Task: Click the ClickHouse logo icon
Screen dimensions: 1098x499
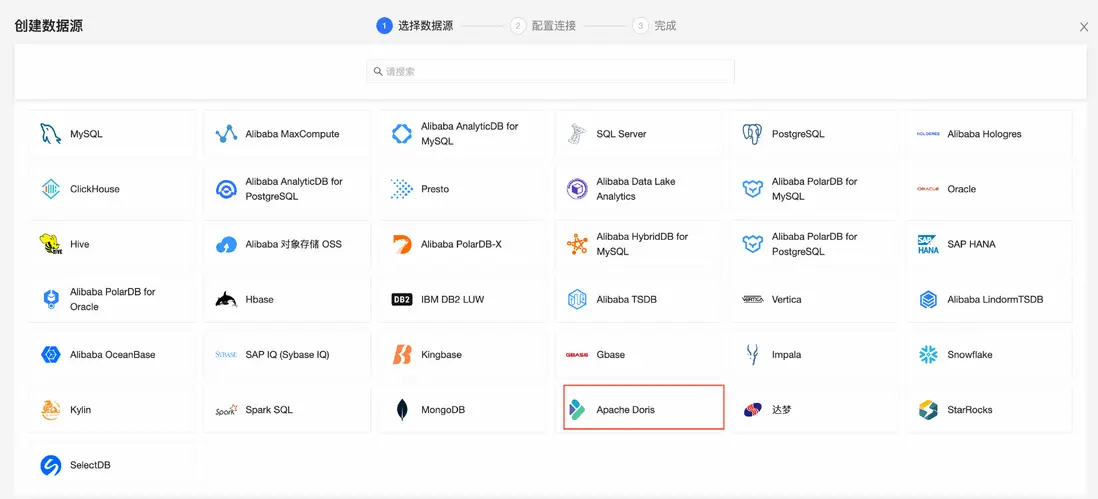Action: click(x=51, y=189)
